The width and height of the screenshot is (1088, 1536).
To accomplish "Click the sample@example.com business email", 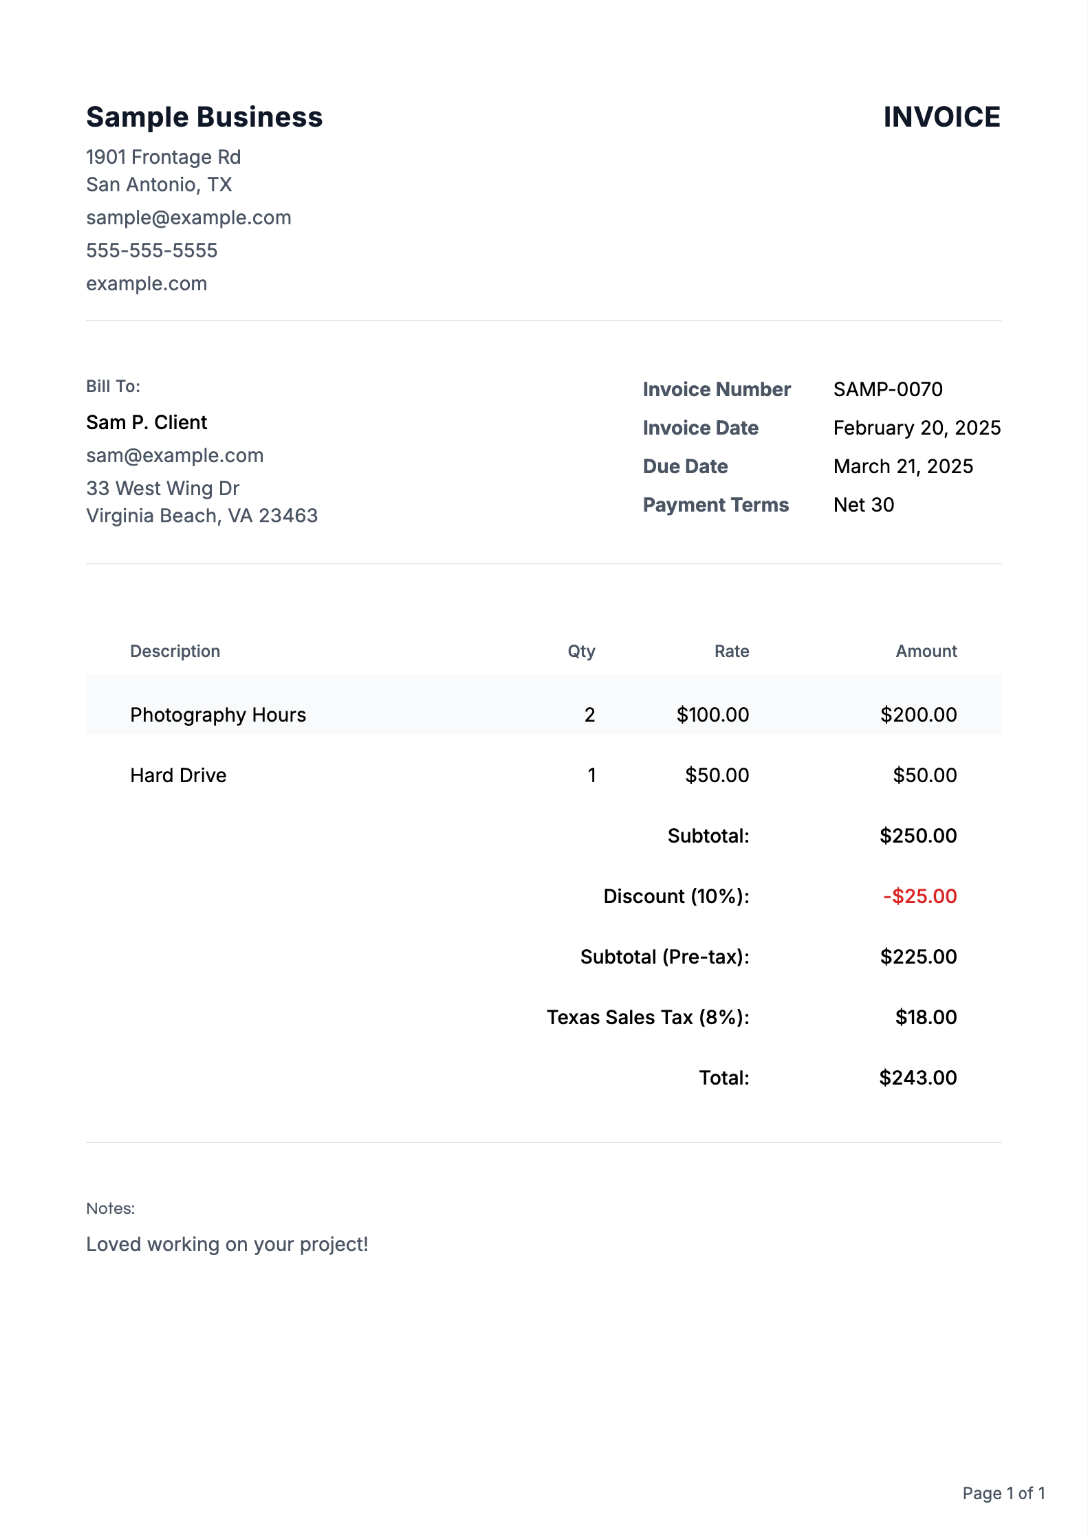I will pos(188,218).
